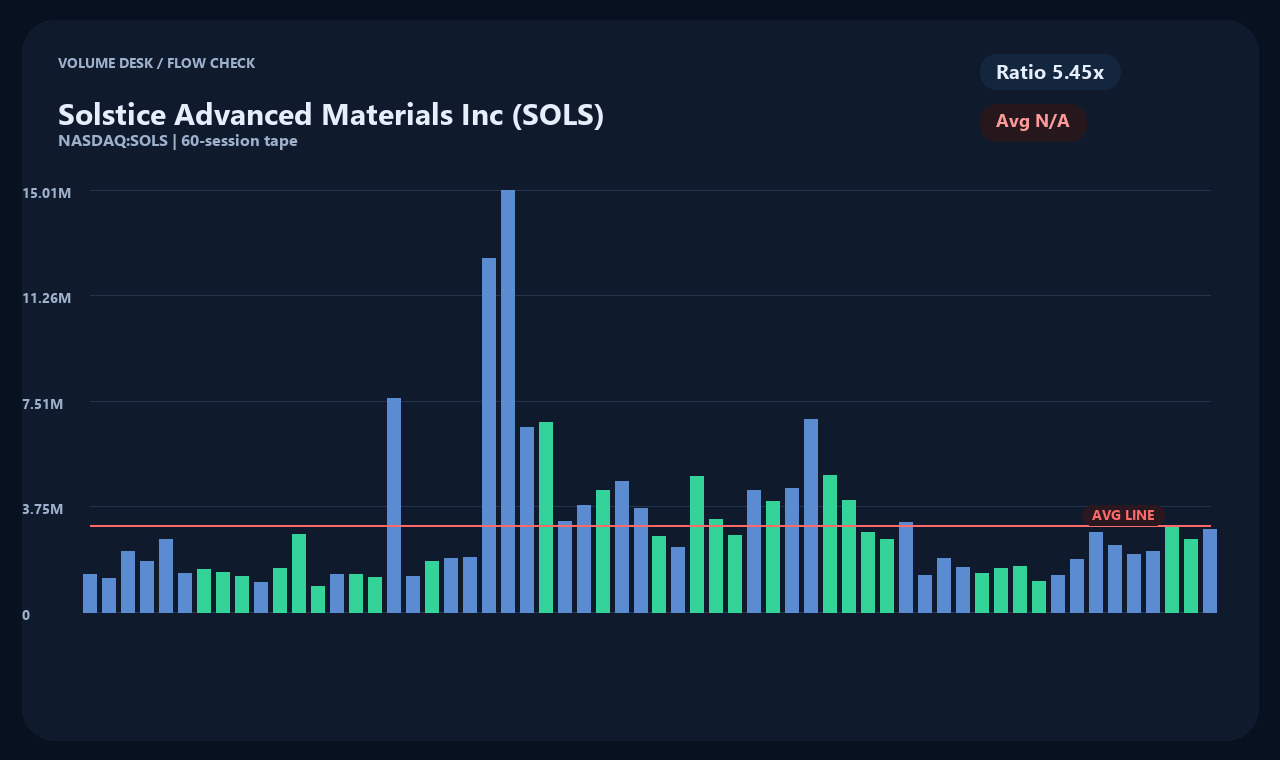Click the 11.26M axis label

pyautogui.click(x=47, y=298)
